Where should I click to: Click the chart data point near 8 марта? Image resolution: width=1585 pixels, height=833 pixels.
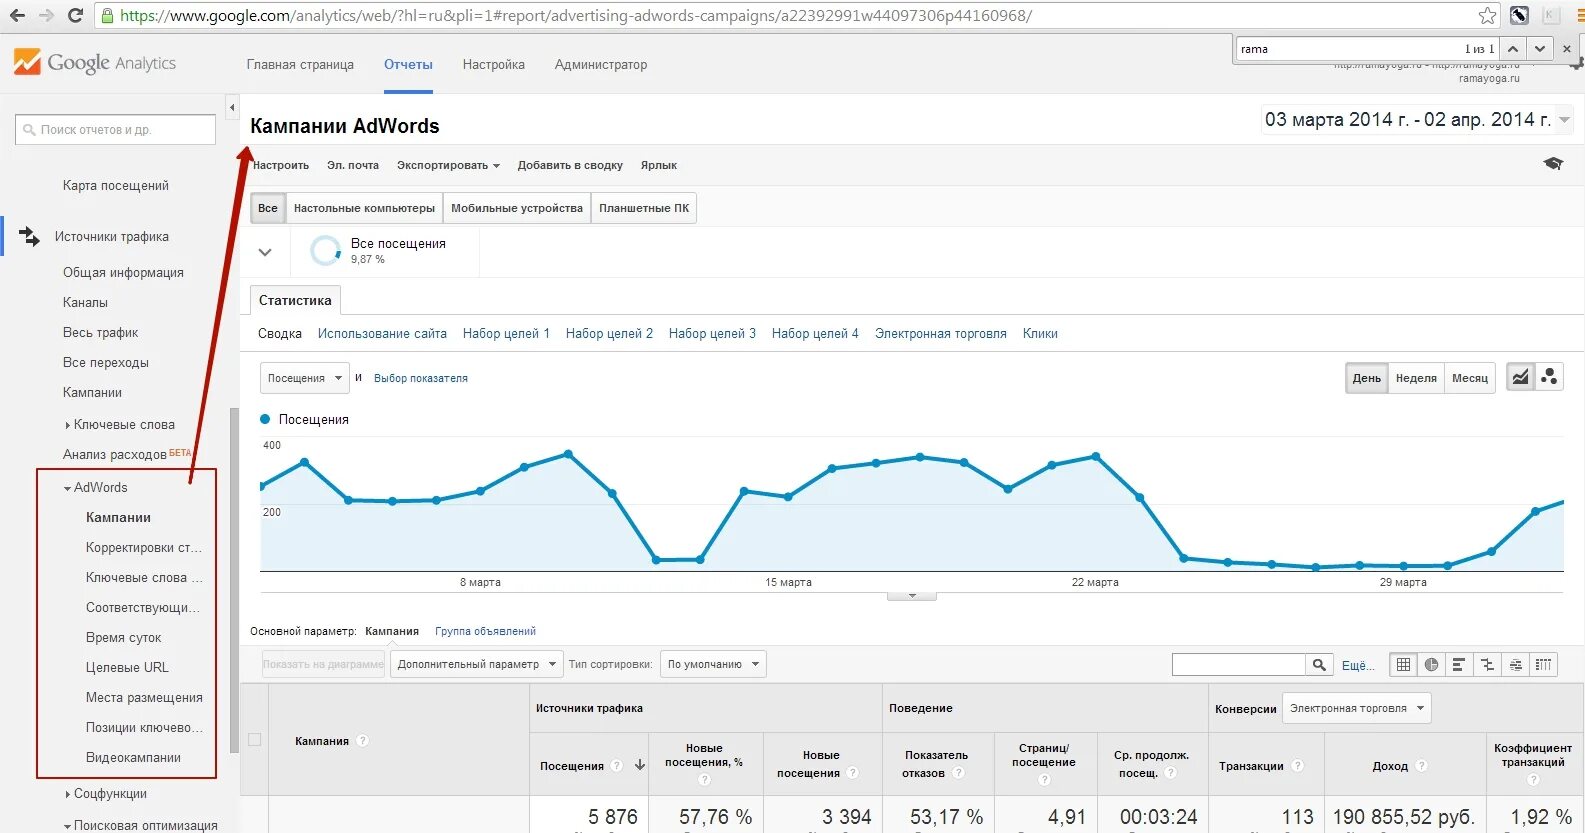click(x=480, y=491)
